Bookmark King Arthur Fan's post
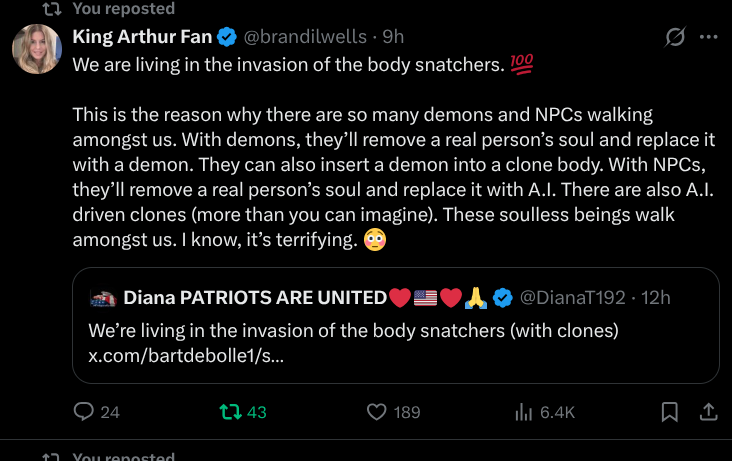This screenshot has width=732, height=461. tap(670, 411)
